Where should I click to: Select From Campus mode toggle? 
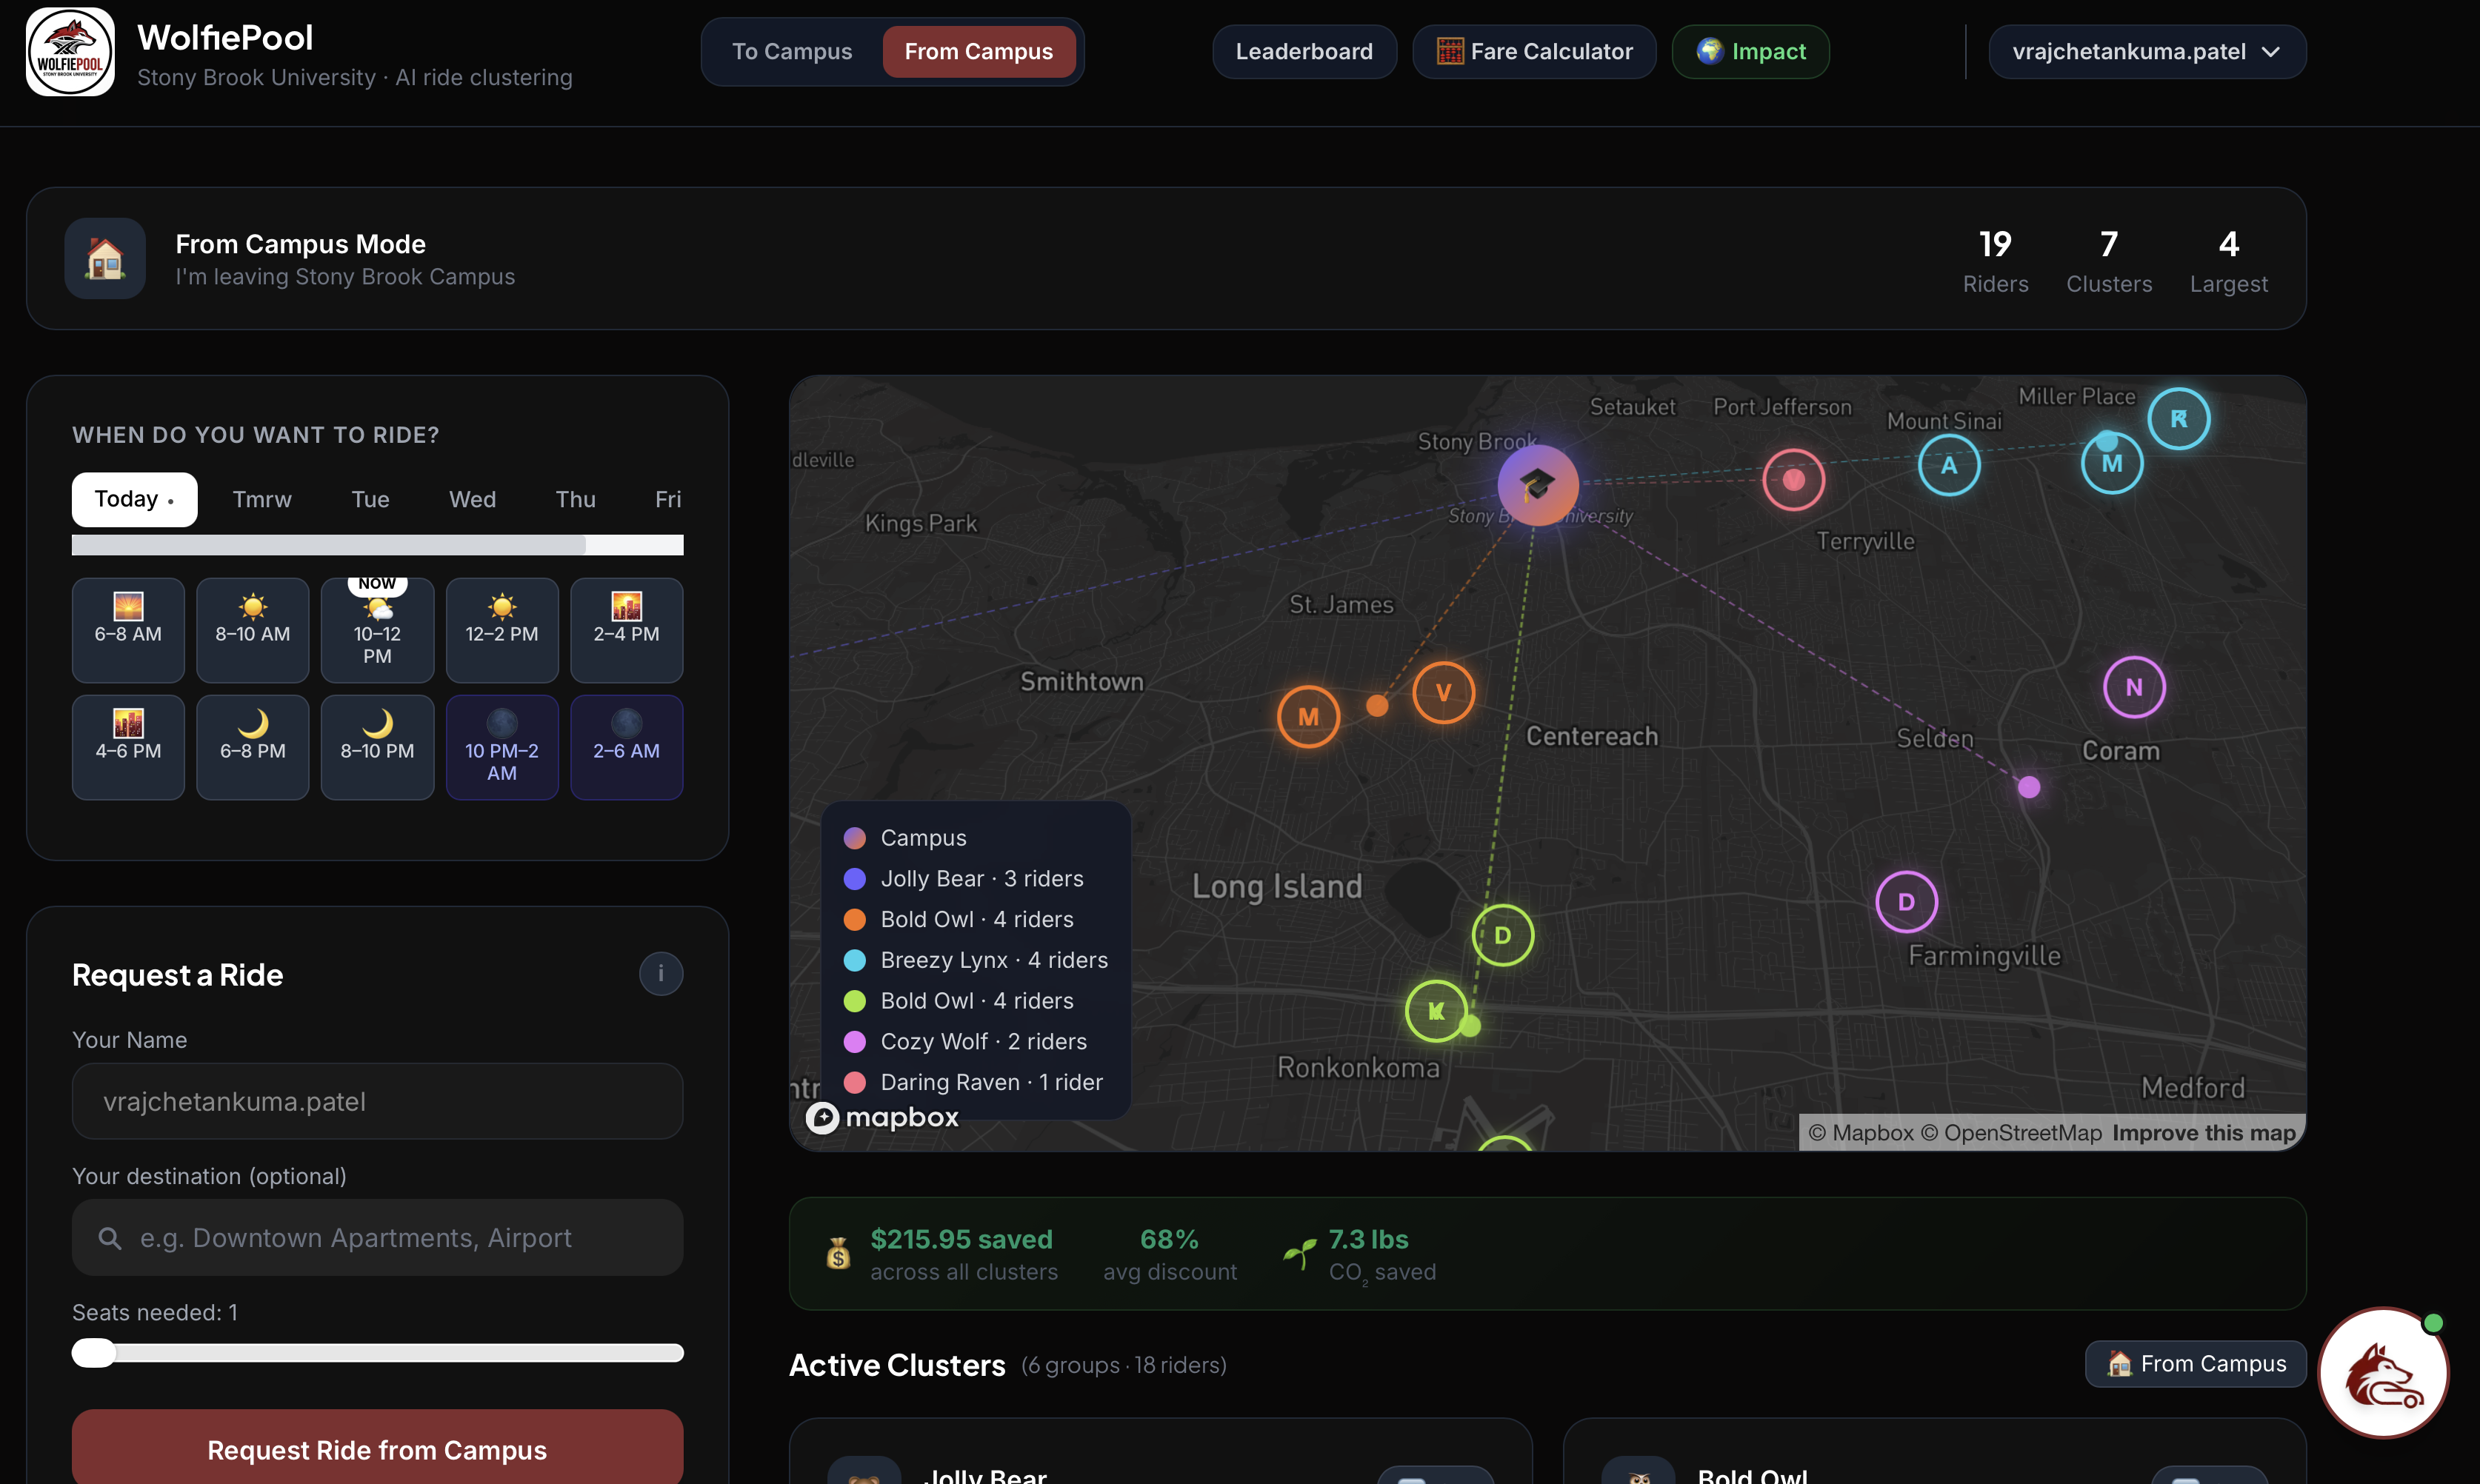tap(978, 52)
